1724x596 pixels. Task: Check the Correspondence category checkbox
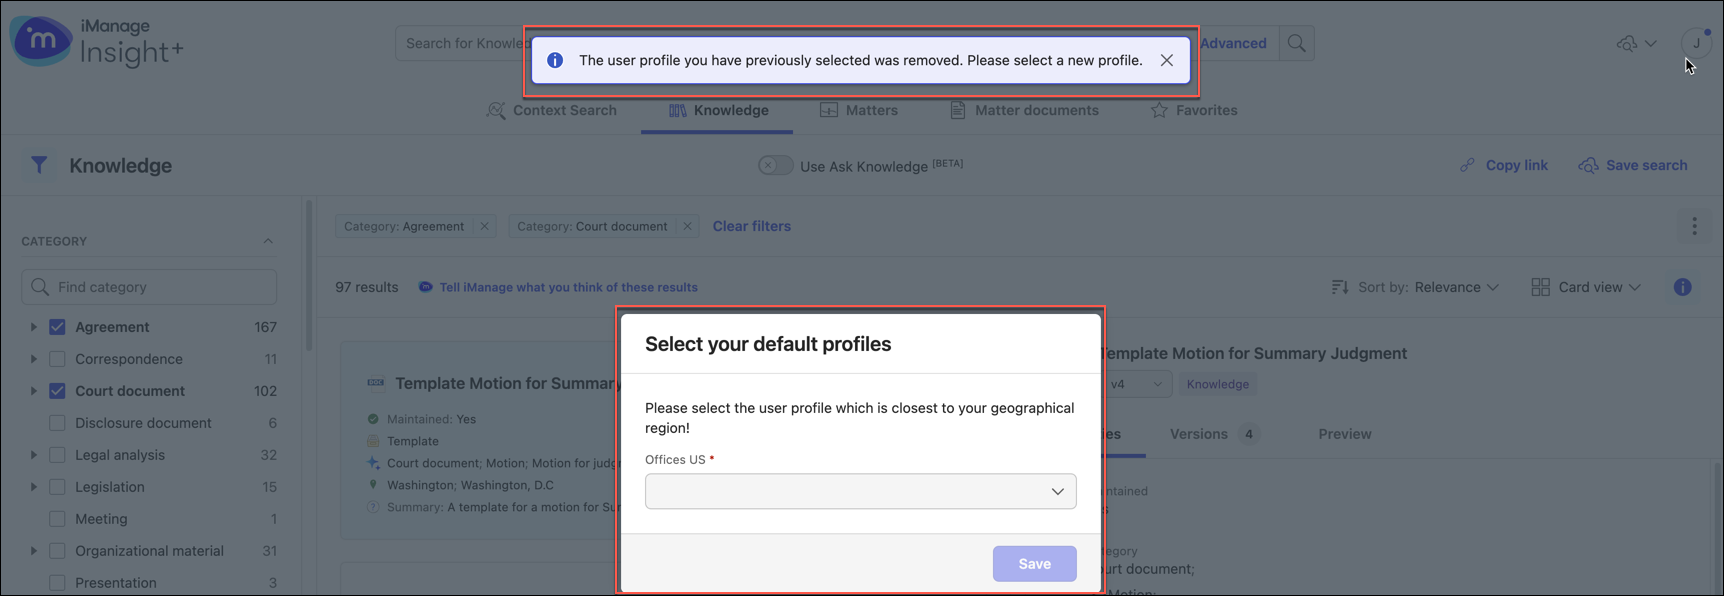pyautogui.click(x=57, y=359)
